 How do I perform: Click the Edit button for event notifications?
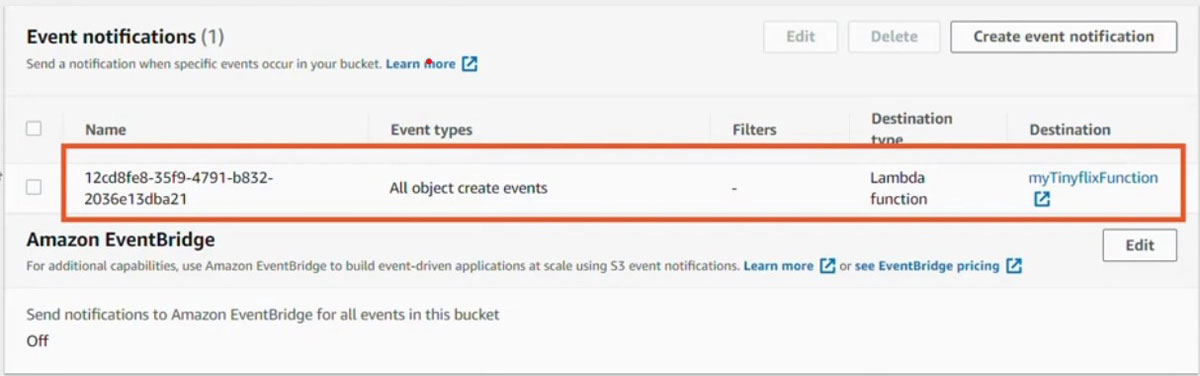(801, 37)
